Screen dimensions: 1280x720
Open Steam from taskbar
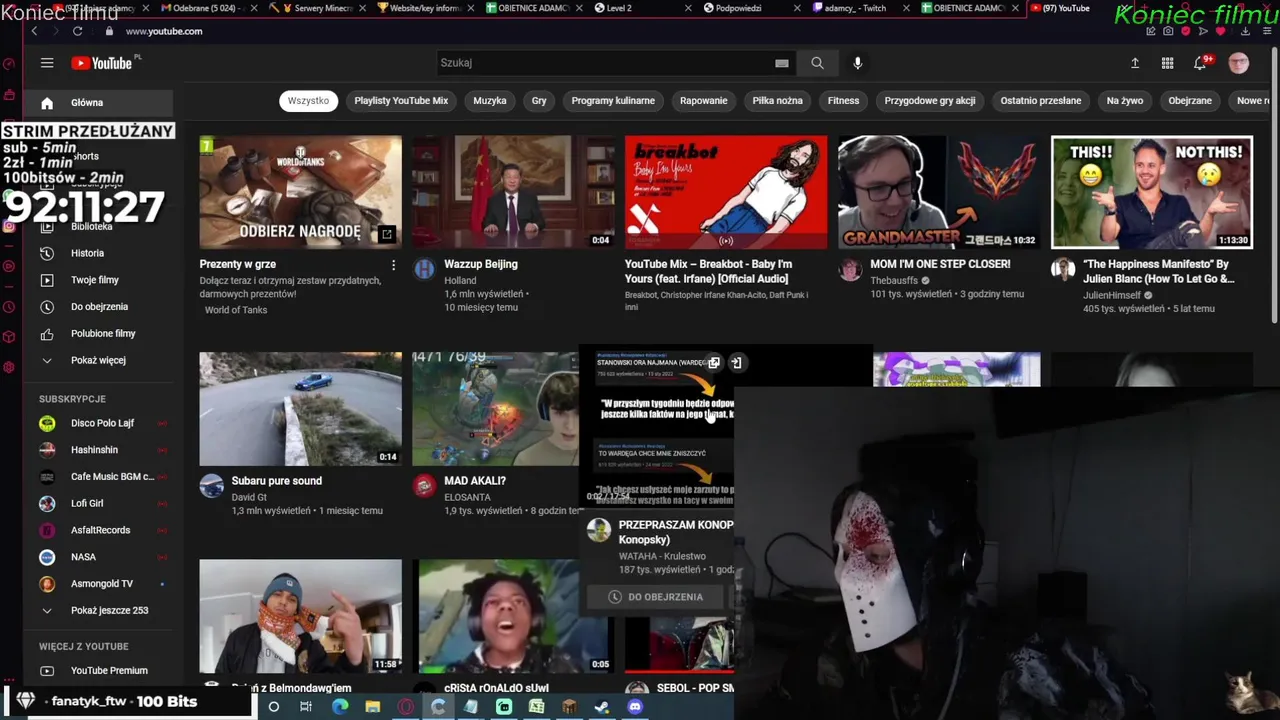coord(602,707)
